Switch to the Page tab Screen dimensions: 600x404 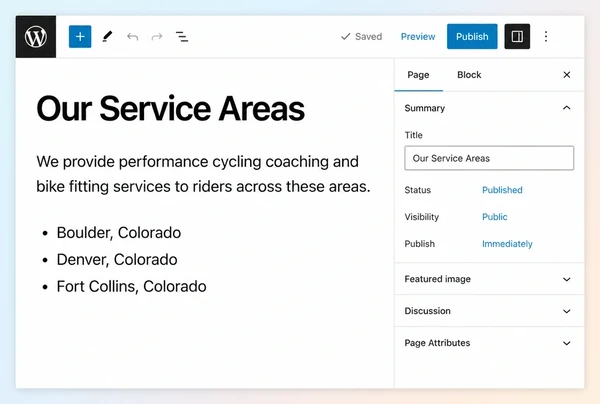tap(418, 75)
